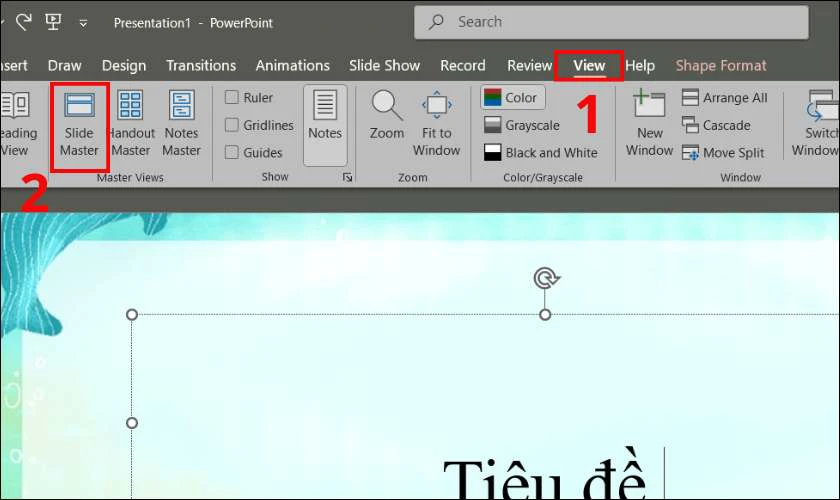Open the Design tab
This screenshot has width=840, height=500.
tap(124, 65)
